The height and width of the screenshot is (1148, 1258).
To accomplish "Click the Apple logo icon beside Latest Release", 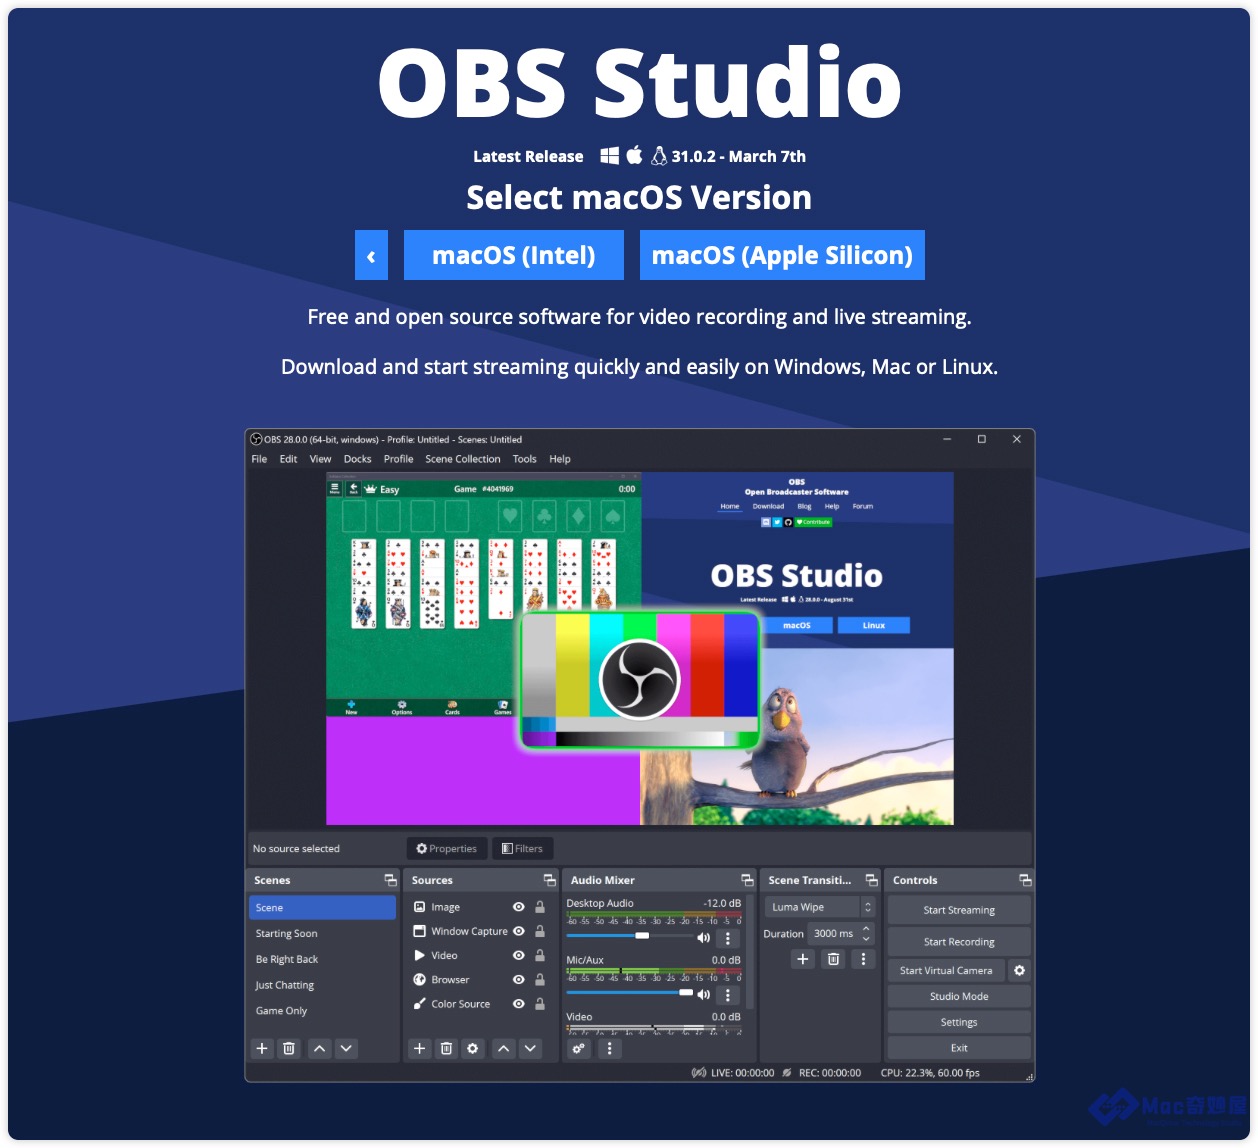I will coord(635,155).
